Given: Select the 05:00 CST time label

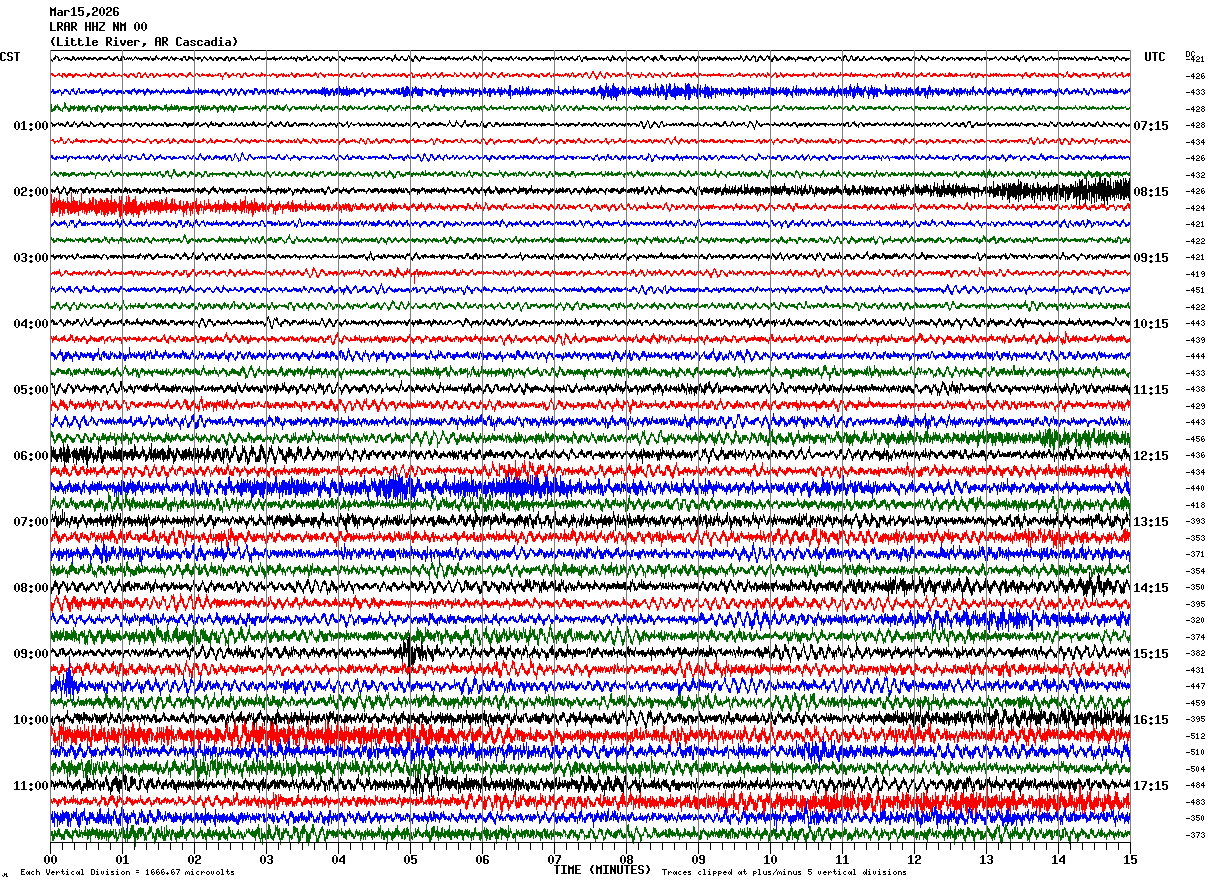Looking at the screenshot, I should 30,390.
